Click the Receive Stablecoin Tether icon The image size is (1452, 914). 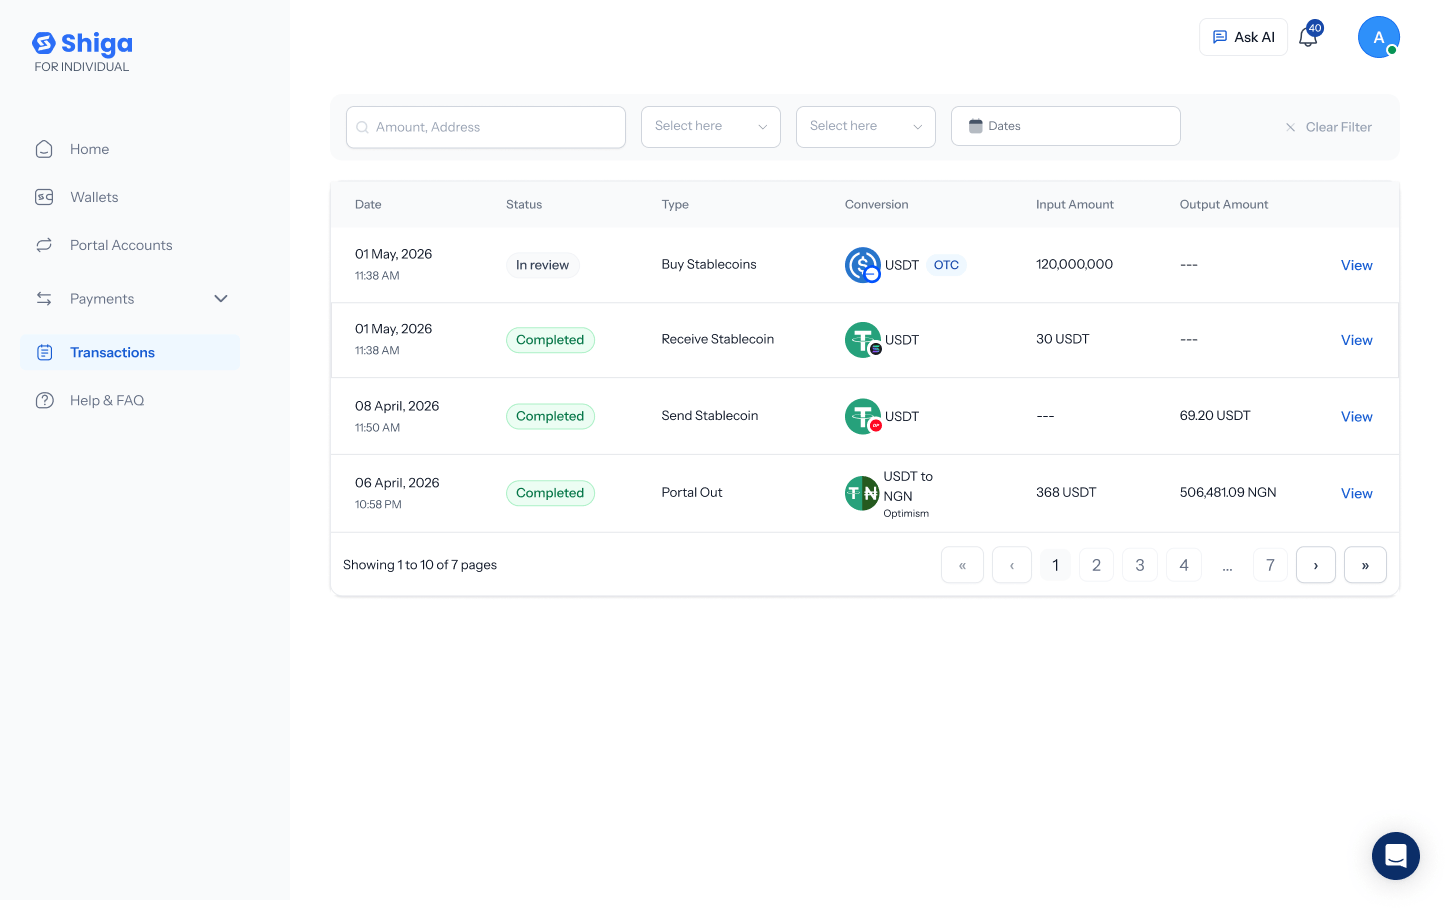(863, 340)
